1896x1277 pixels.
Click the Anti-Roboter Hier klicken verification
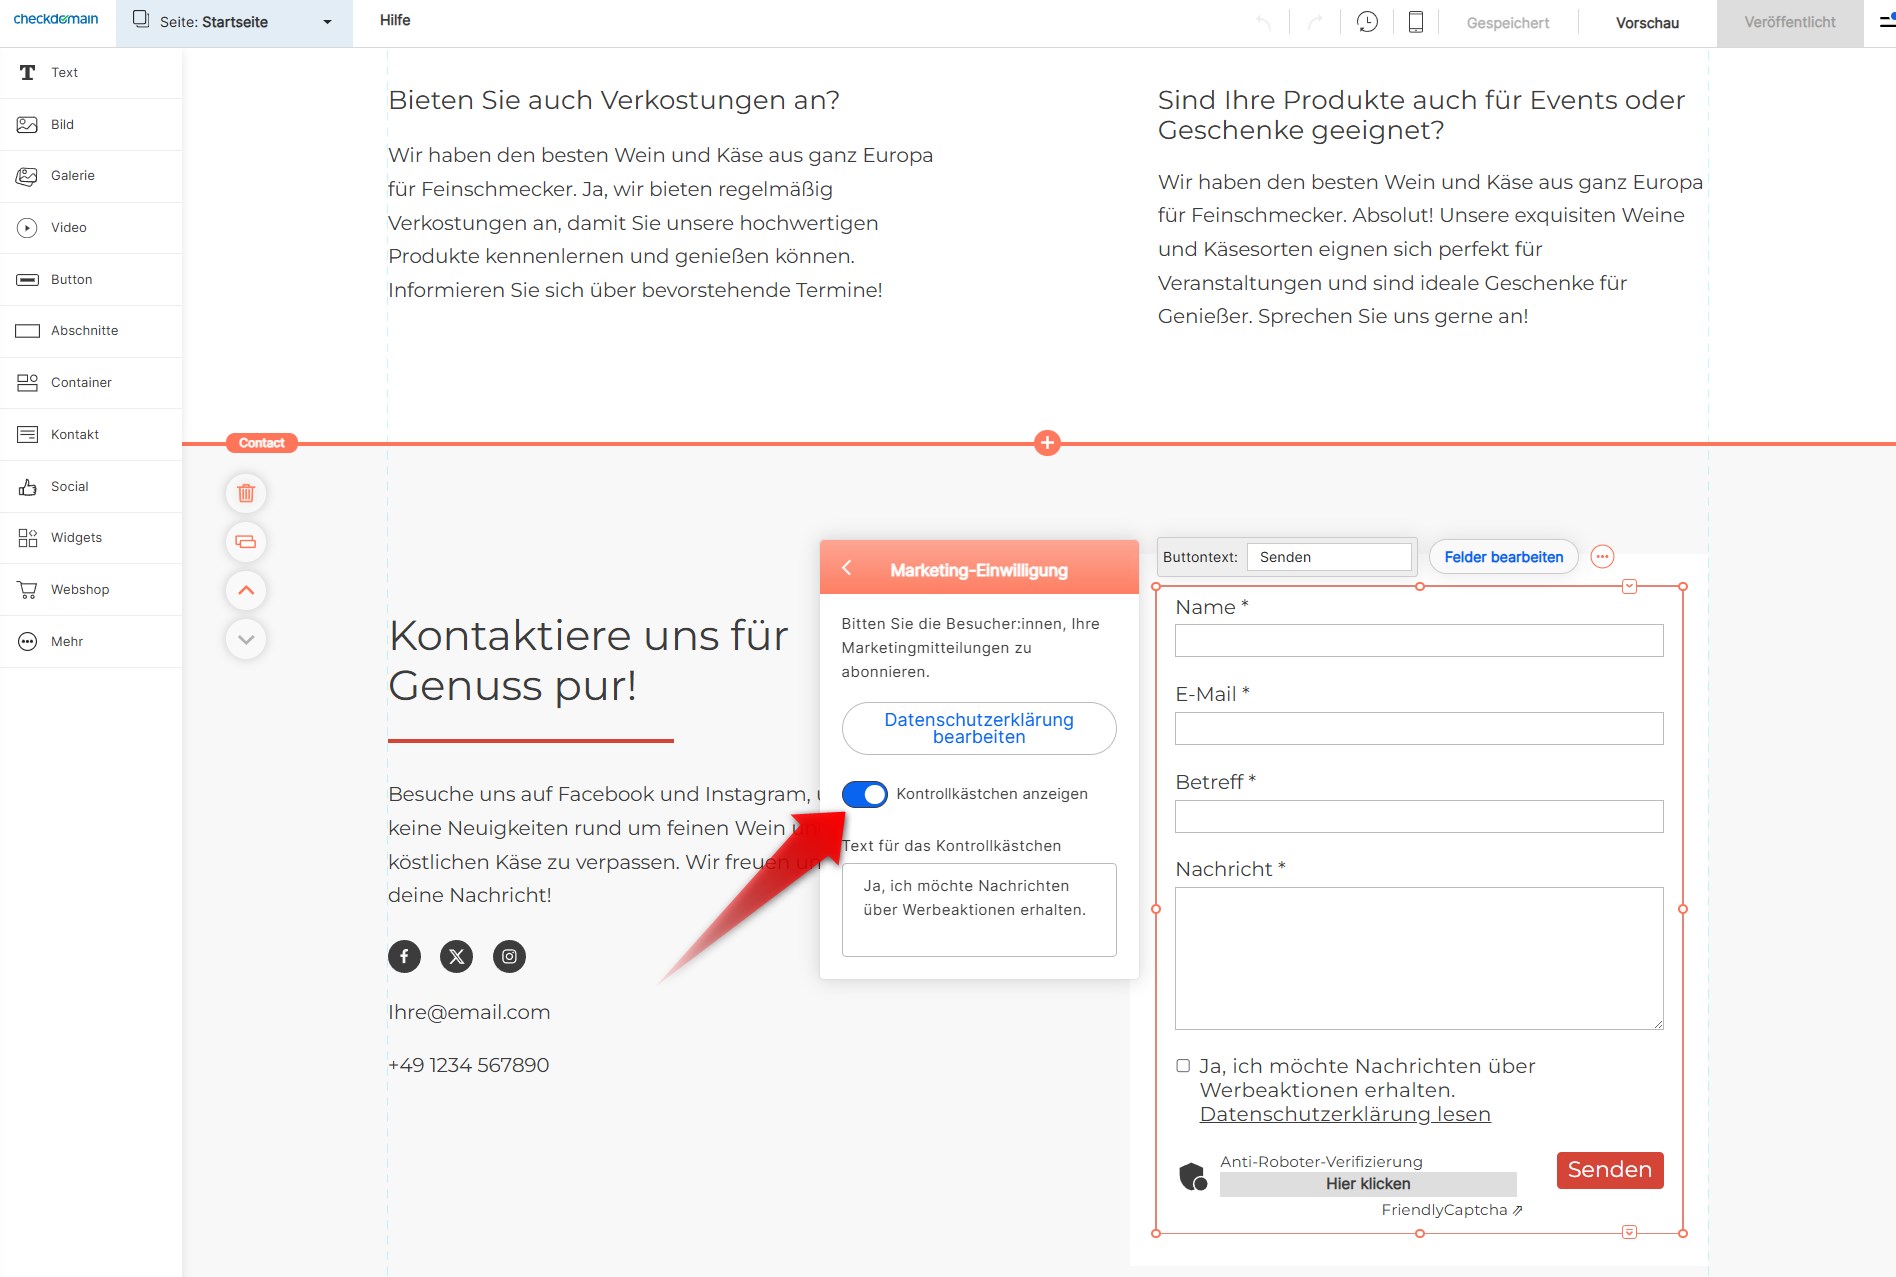pos(1367,1184)
